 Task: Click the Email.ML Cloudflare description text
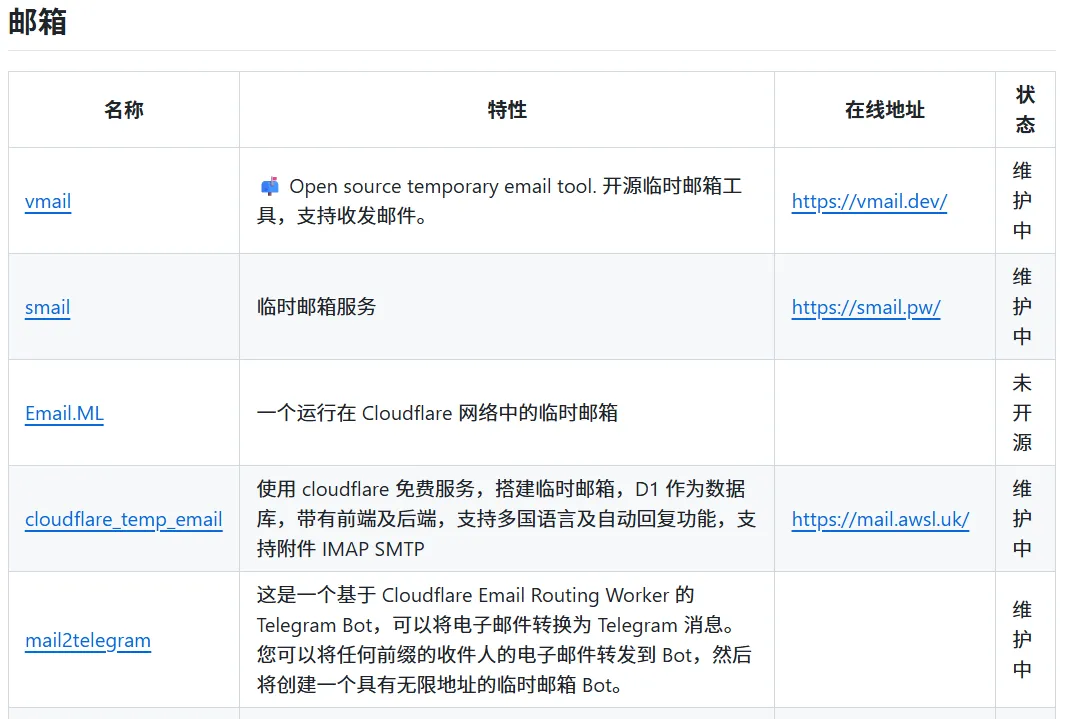pyautogui.click(x=437, y=413)
